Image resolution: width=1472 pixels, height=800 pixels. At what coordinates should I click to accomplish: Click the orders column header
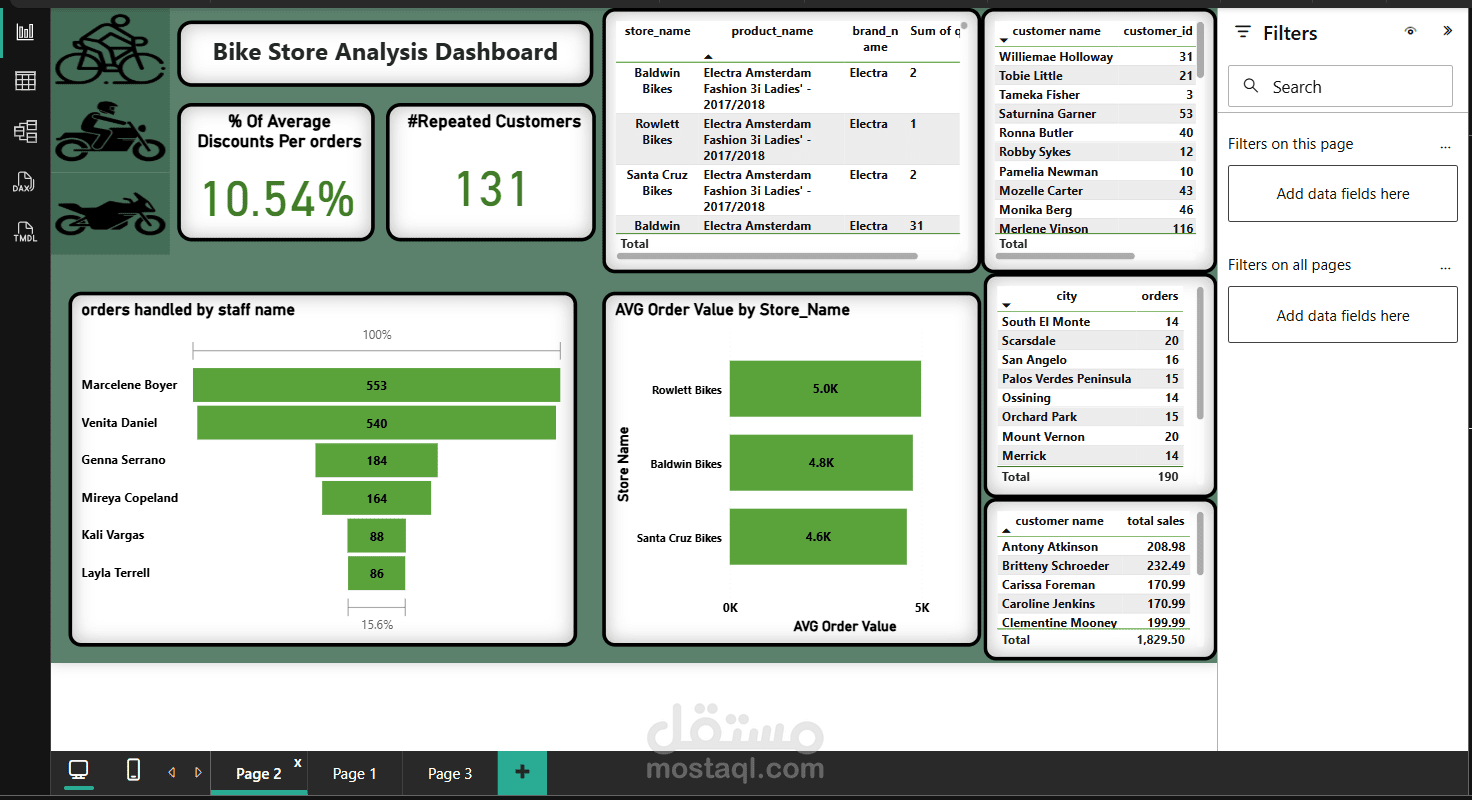click(x=1160, y=296)
